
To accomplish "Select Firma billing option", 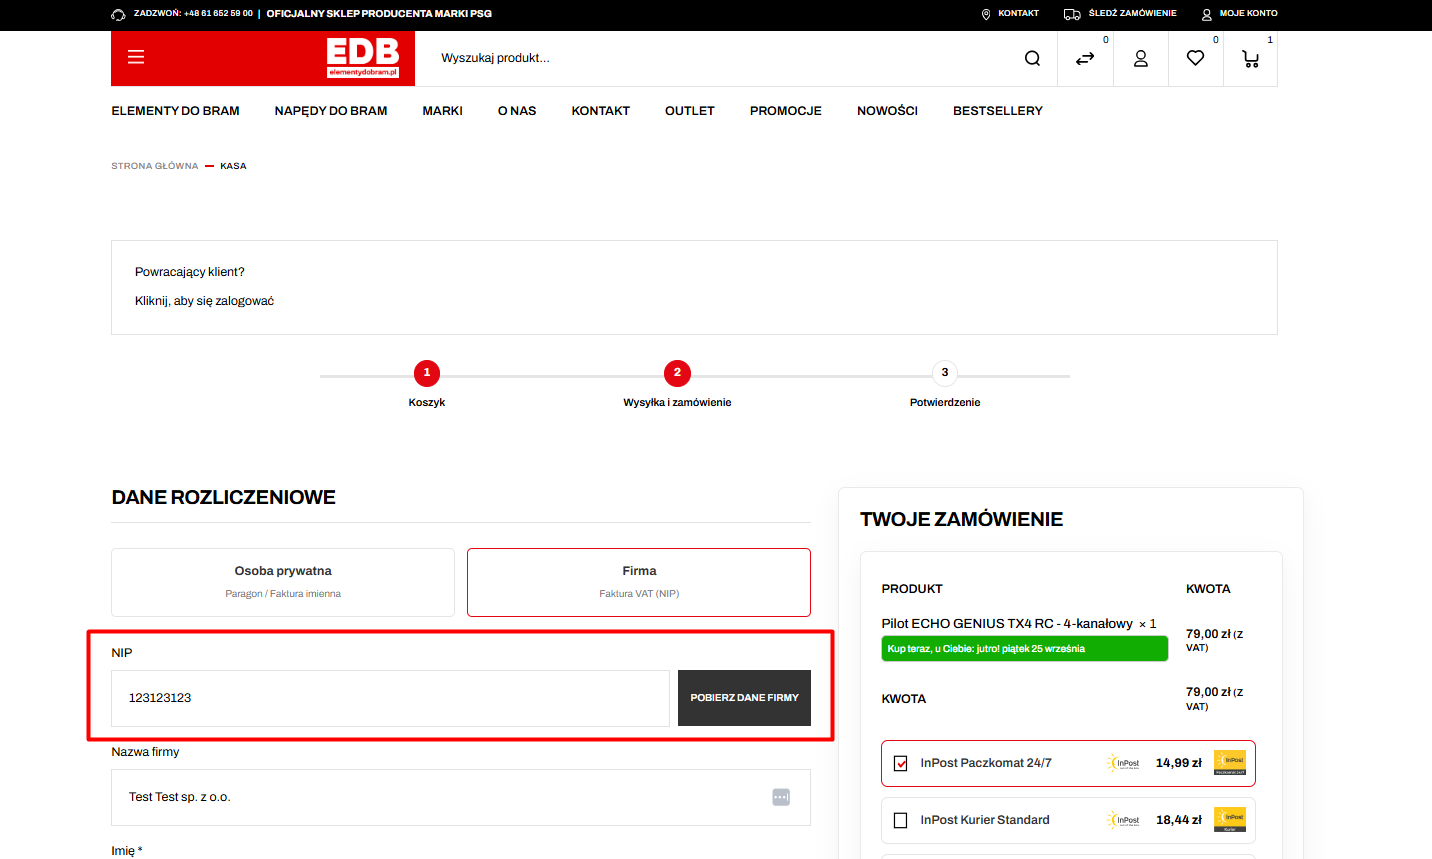I will coord(639,582).
